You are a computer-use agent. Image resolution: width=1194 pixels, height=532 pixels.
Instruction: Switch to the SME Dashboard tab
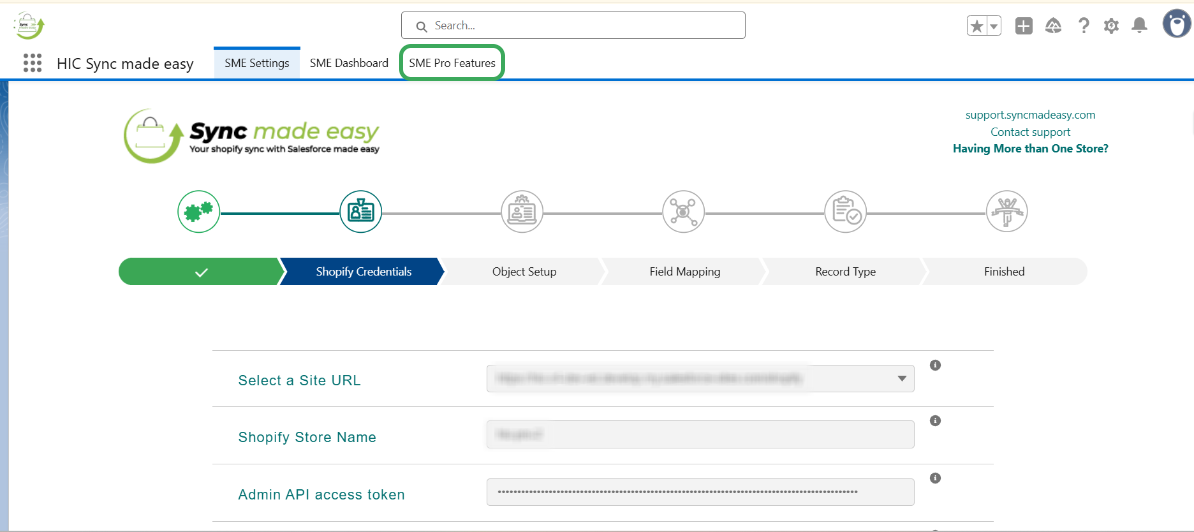349,63
